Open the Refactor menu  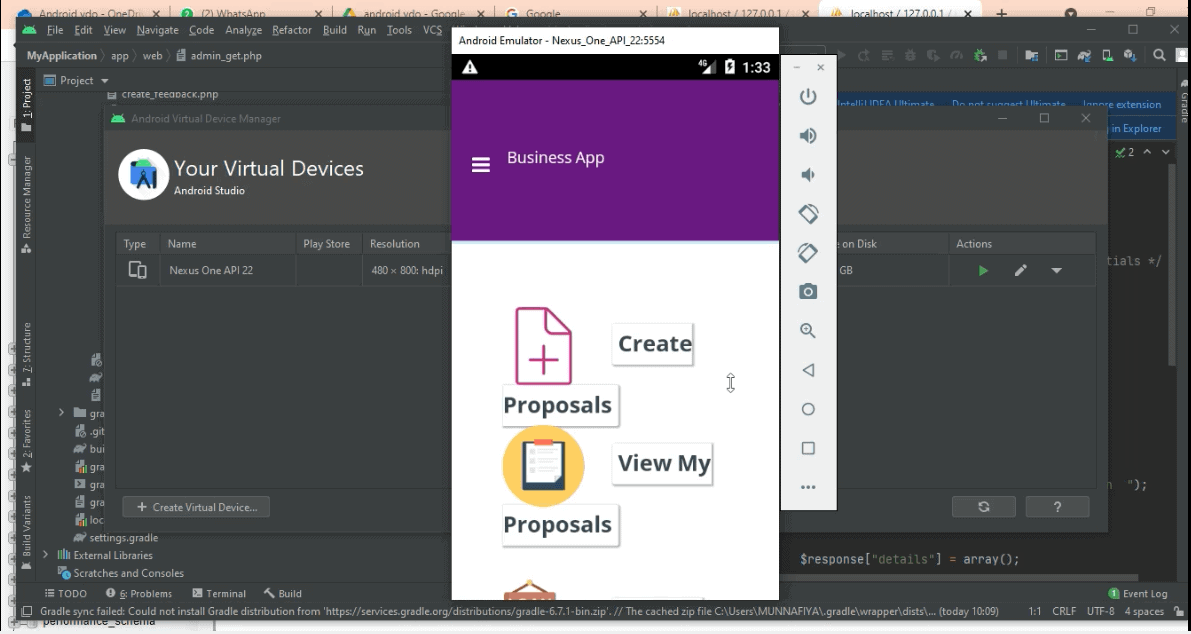(x=291, y=30)
